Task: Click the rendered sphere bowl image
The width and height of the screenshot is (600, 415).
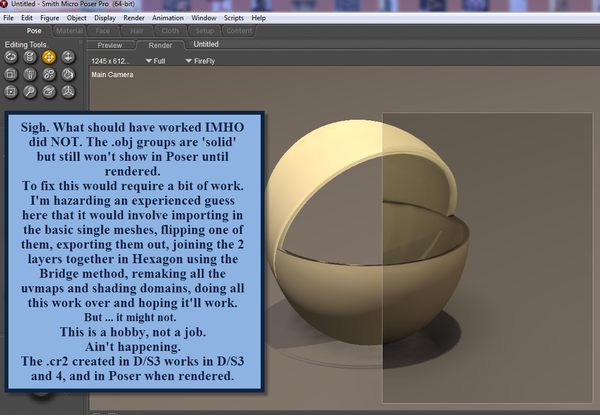Action: pos(367,234)
